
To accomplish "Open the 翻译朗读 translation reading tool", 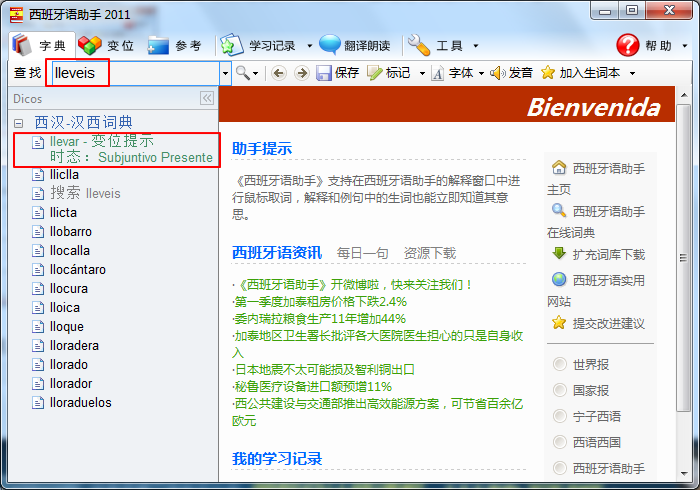I will [355, 46].
